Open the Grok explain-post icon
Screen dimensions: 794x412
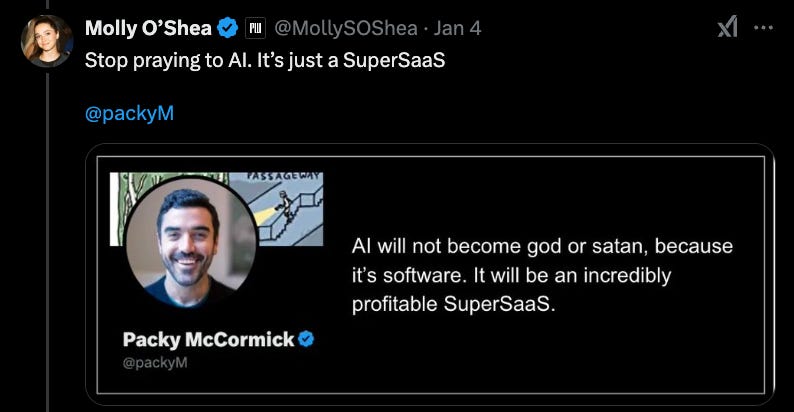pyautogui.click(x=728, y=26)
